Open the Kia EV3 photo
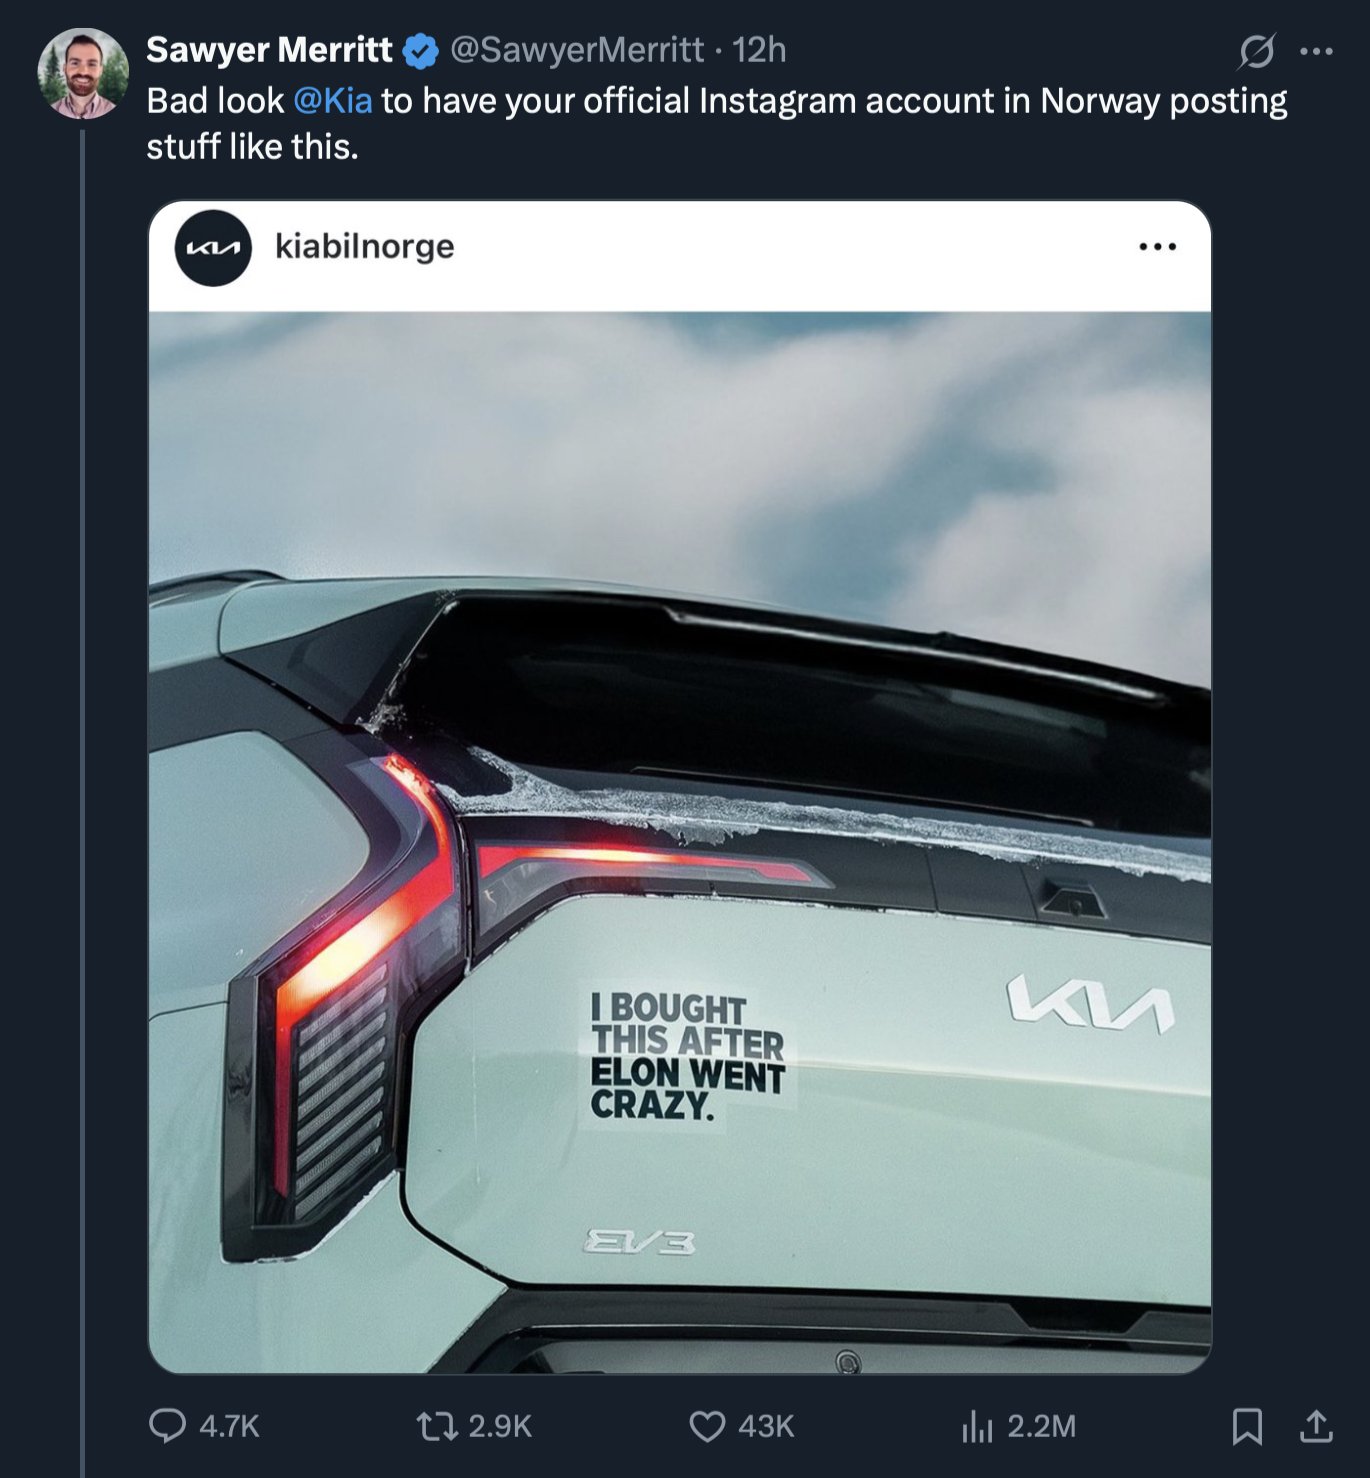The height and width of the screenshot is (1478, 1370). pyautogui.click(x=680, y=842)
